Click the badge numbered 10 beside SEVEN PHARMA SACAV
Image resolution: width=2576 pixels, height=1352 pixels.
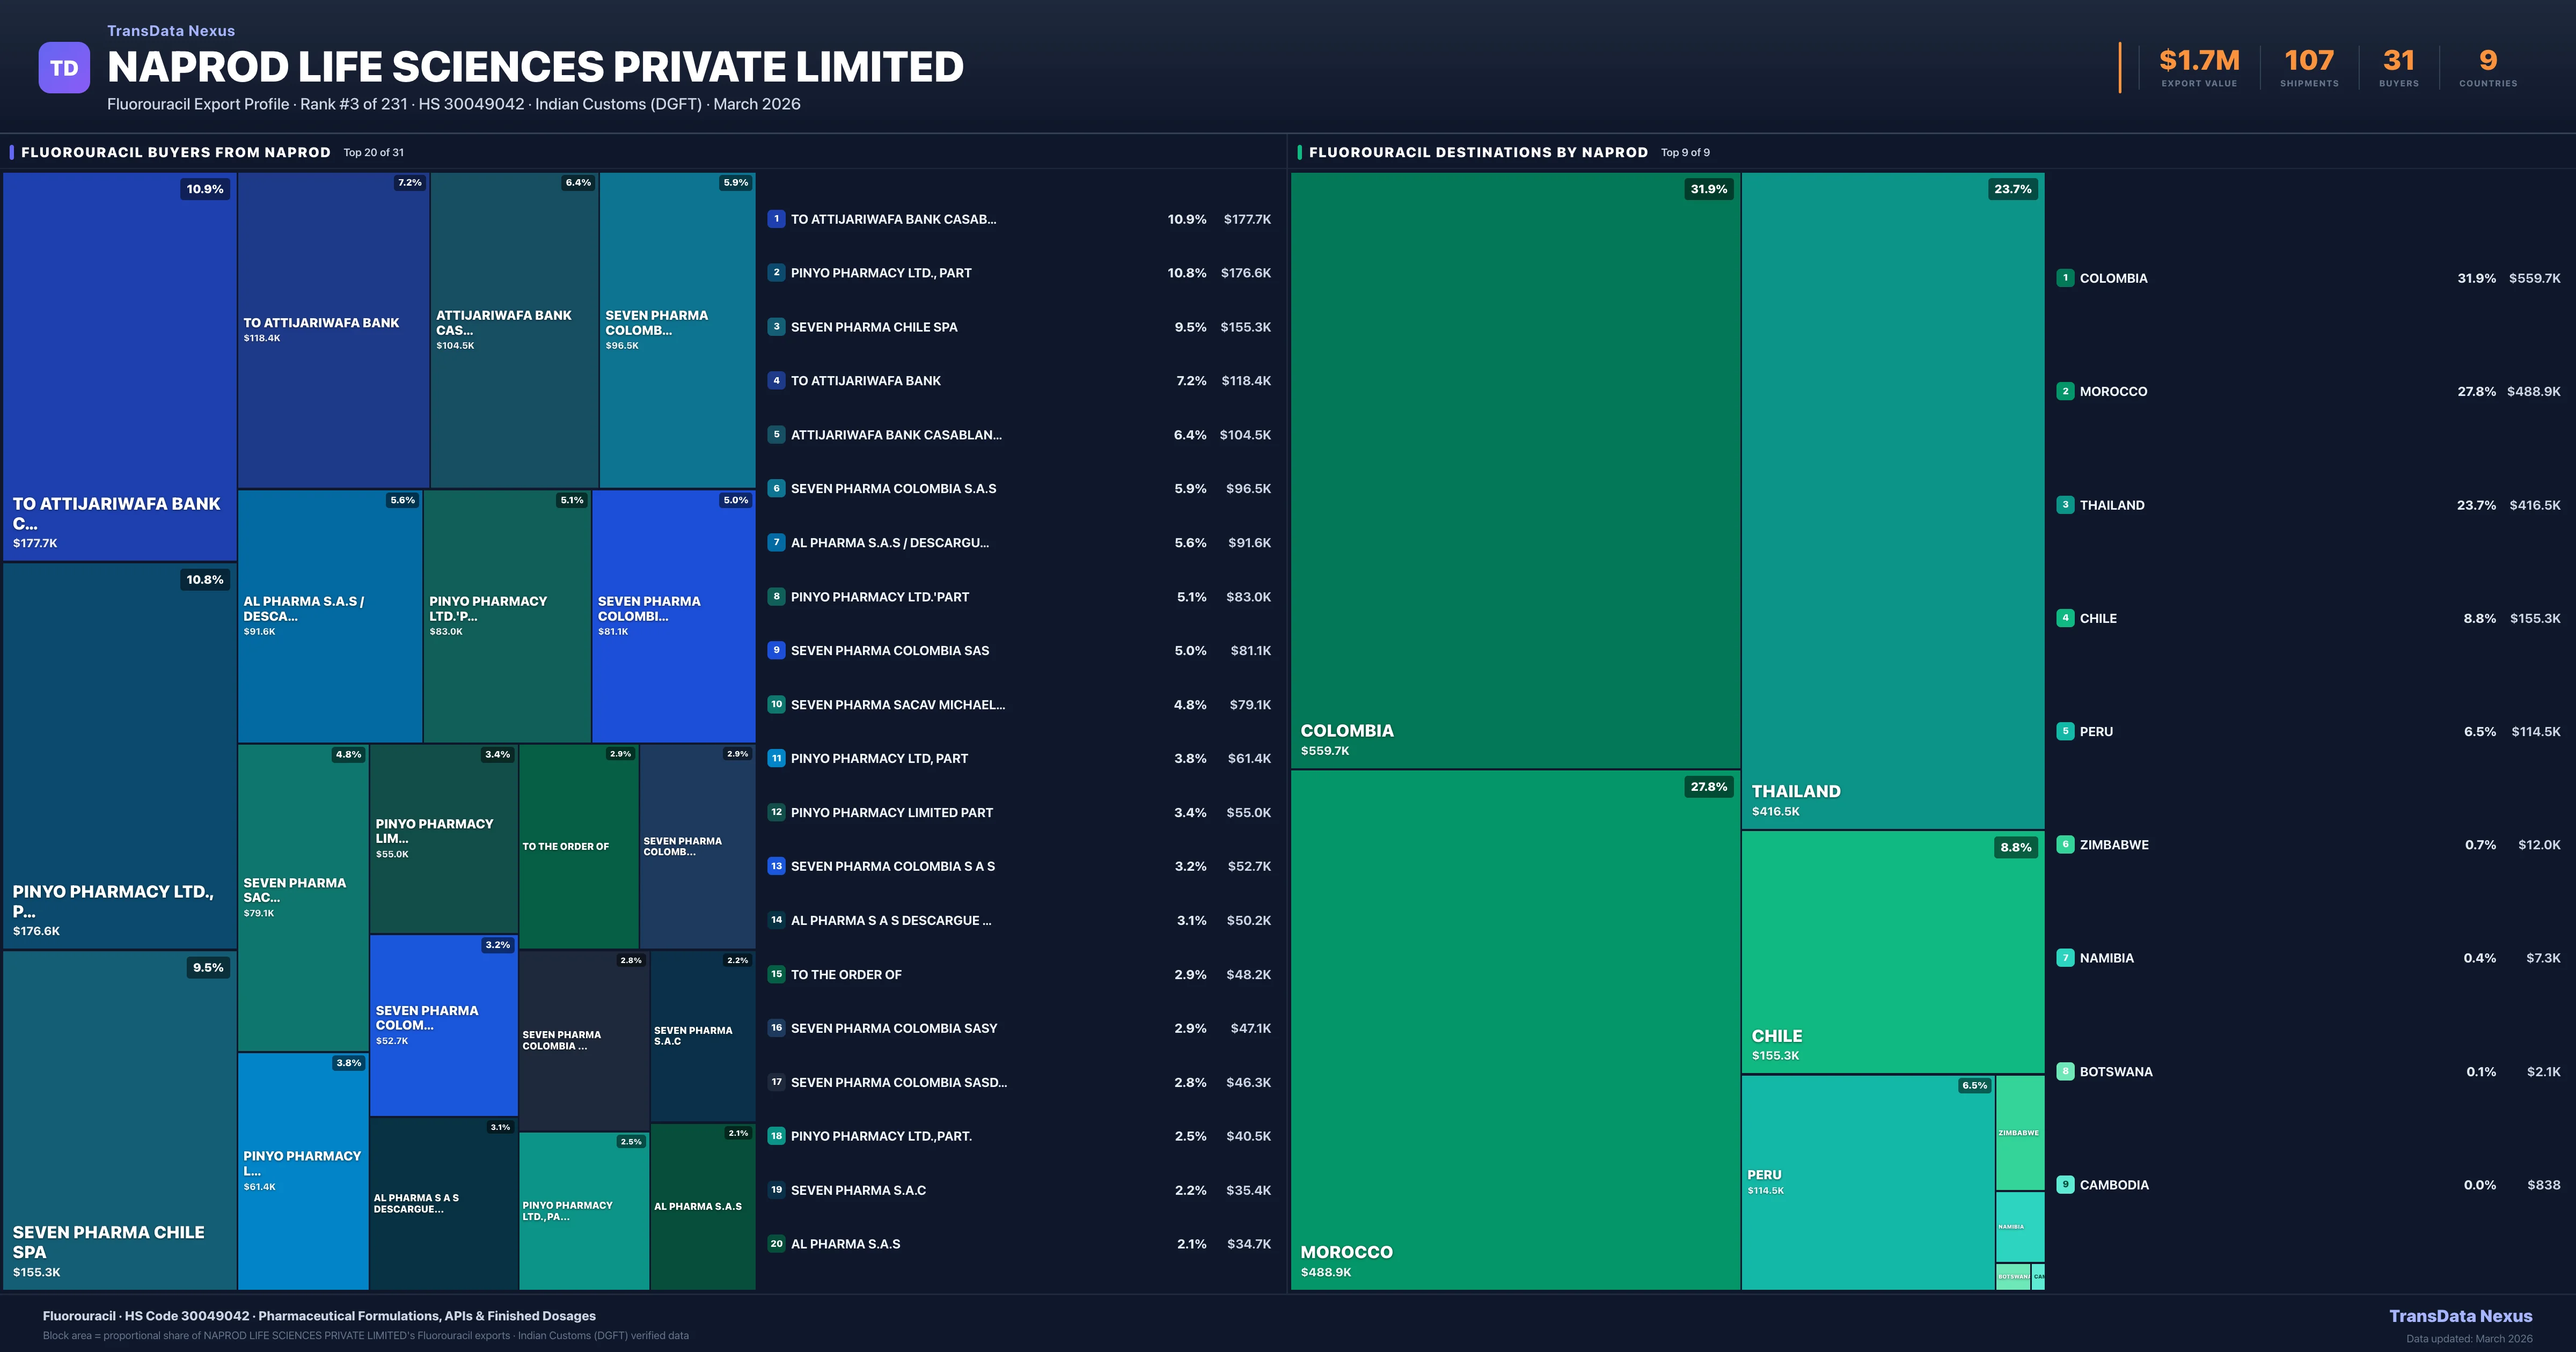click(776, 704)
